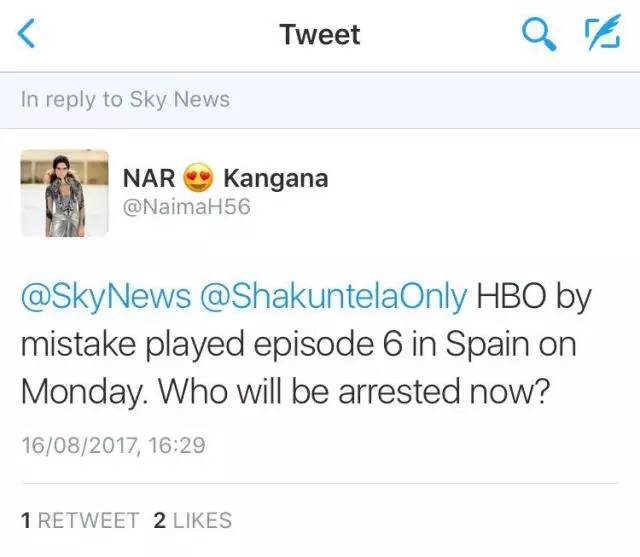Click the likes count number 2
This screenshot has height=557, width=640.
click(160, 520)
